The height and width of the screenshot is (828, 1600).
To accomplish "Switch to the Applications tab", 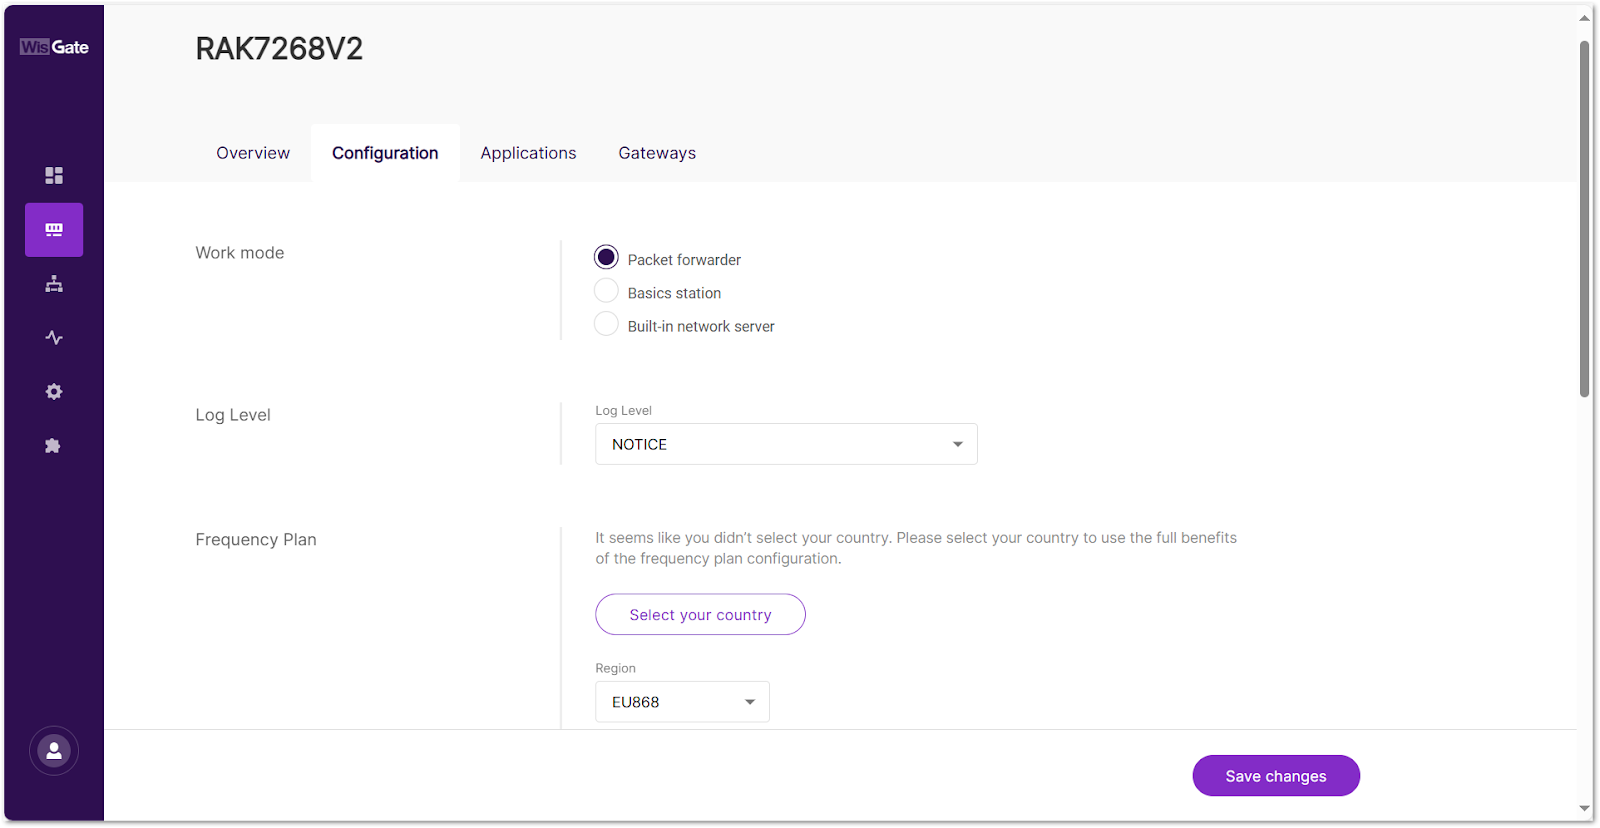I will pos(528,153).
